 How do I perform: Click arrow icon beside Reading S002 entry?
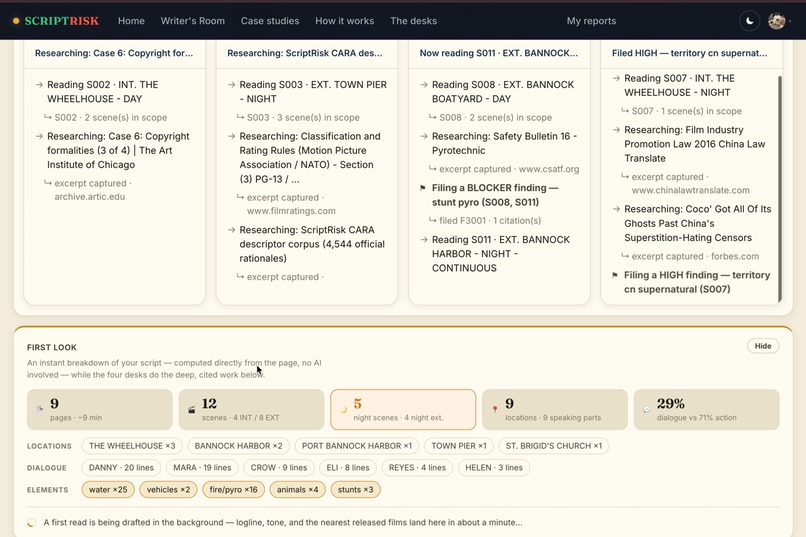click(39, 85)
